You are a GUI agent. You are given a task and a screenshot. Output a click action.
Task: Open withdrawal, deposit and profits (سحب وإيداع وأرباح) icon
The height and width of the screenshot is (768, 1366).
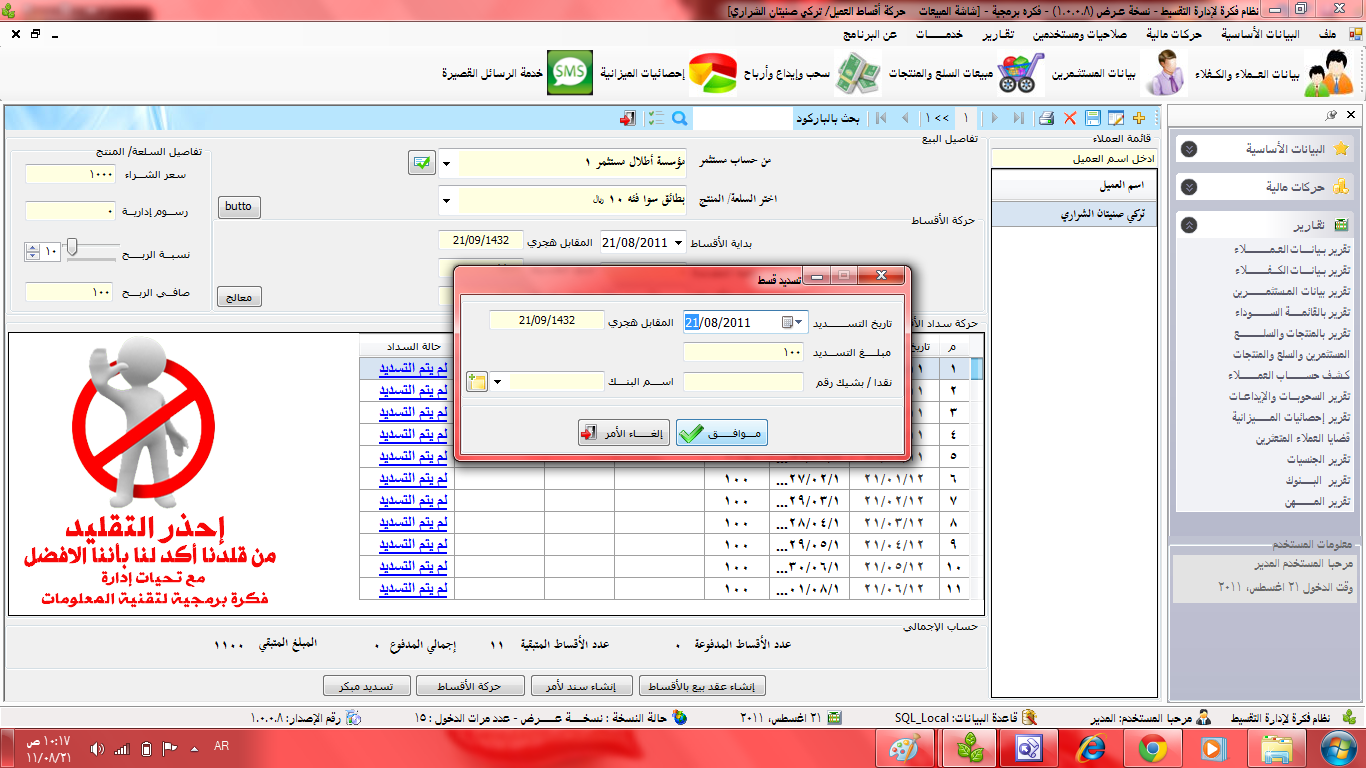pyautogui.click(x=859, y=73)
